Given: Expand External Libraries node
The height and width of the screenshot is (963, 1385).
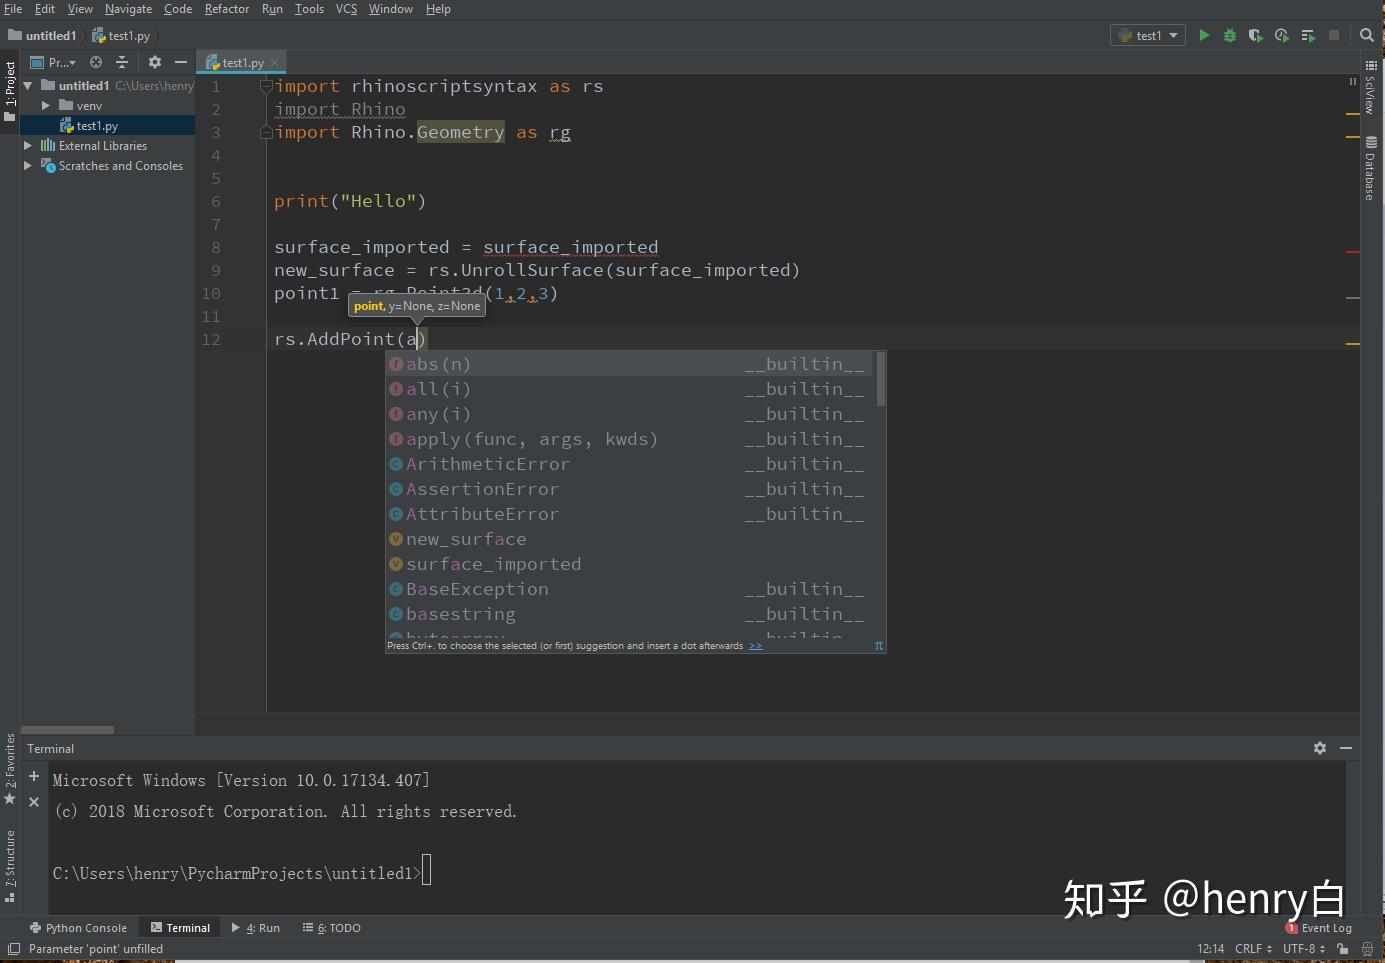Looking at the screenshot, I should pos(28,146).
